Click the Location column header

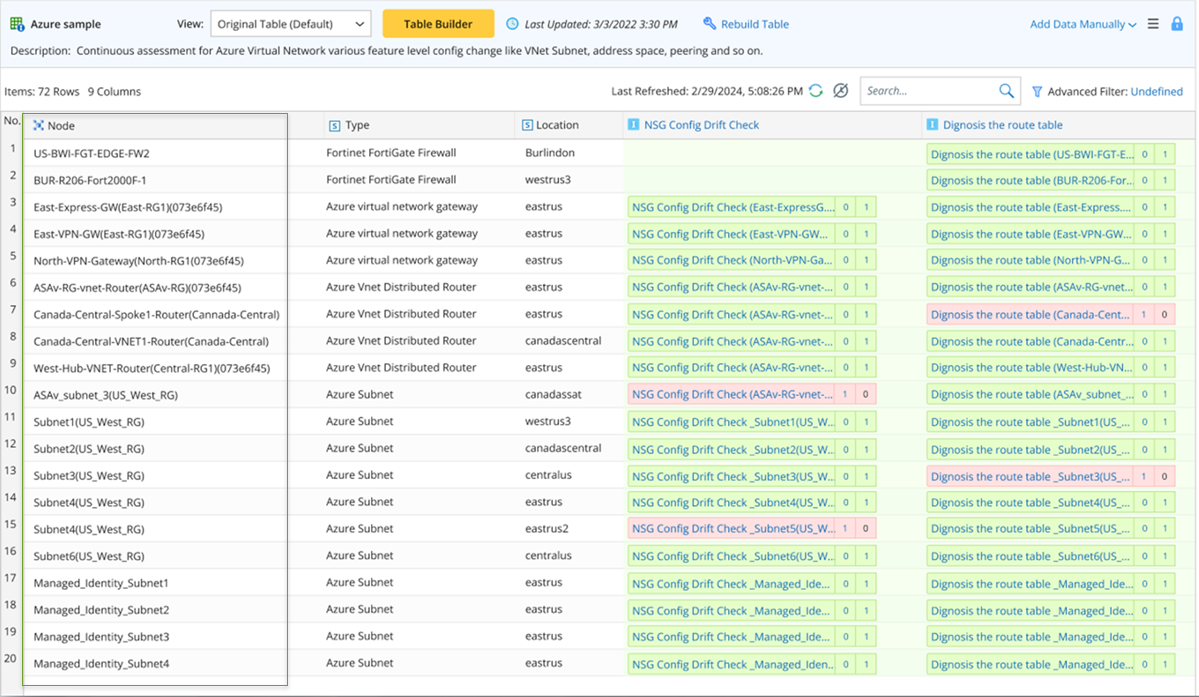557,125
